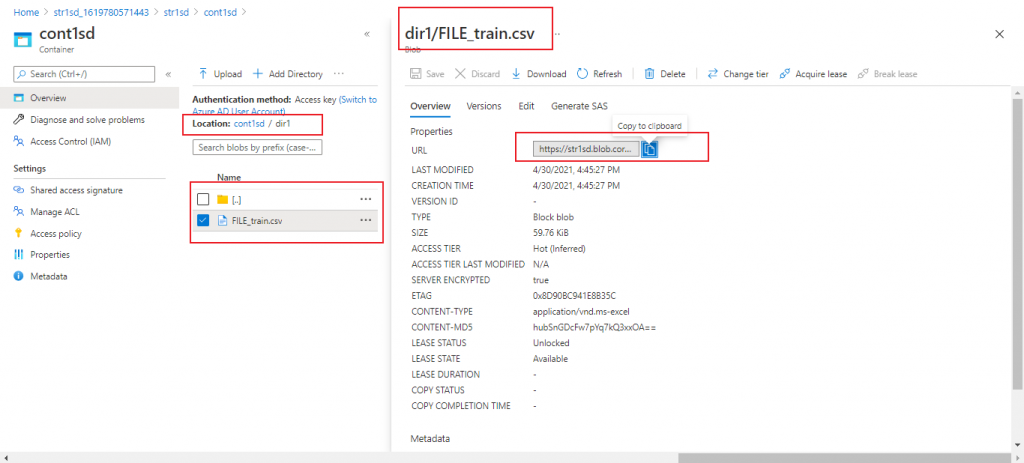Screen dimensions: 1024x463
Task: Click the cont1sd container icon
Action: 24,39
